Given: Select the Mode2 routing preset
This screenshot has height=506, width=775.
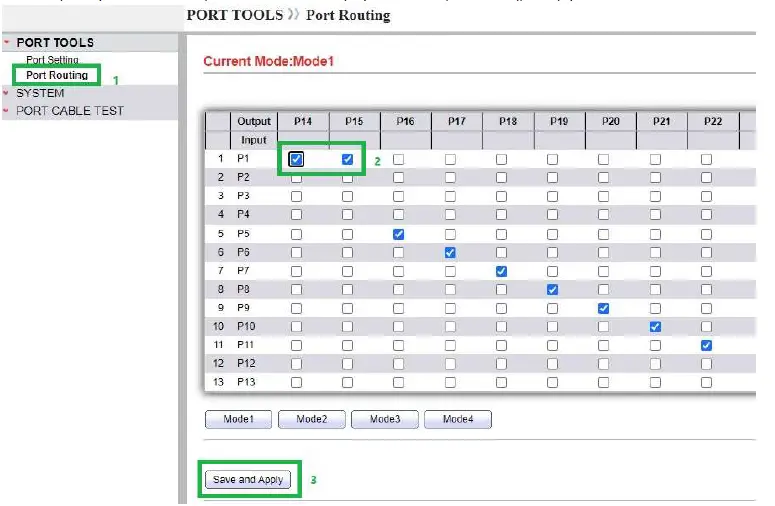Looking at the screenshot, I should click(x=311, y=419).
